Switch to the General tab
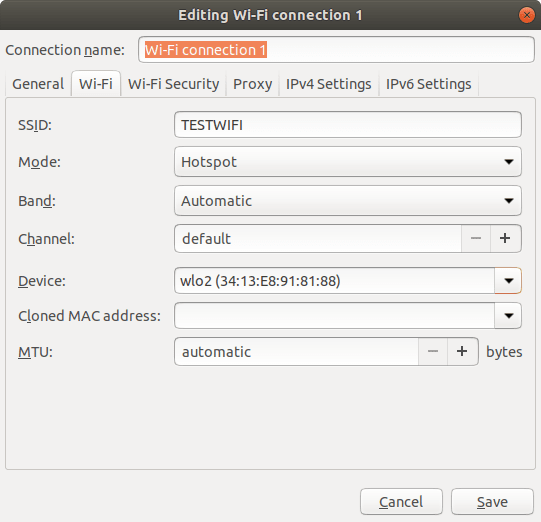This screenshot has height=522, width=541. (38, 84)
